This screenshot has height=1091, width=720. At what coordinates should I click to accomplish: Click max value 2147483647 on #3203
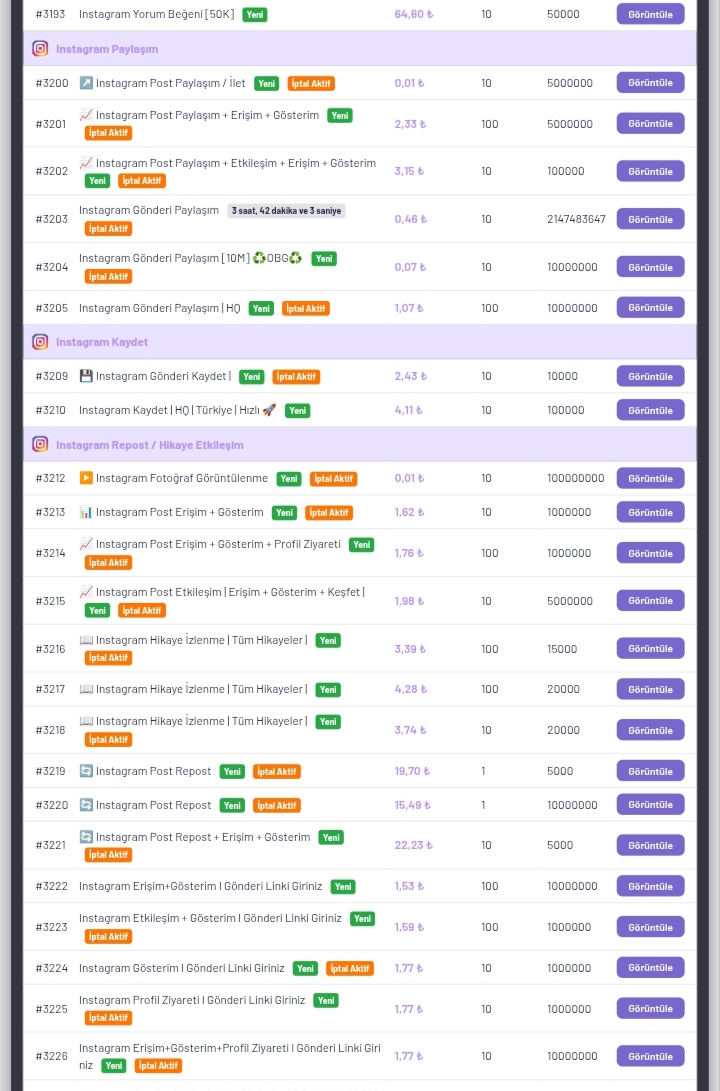click(x=576, y=219)
